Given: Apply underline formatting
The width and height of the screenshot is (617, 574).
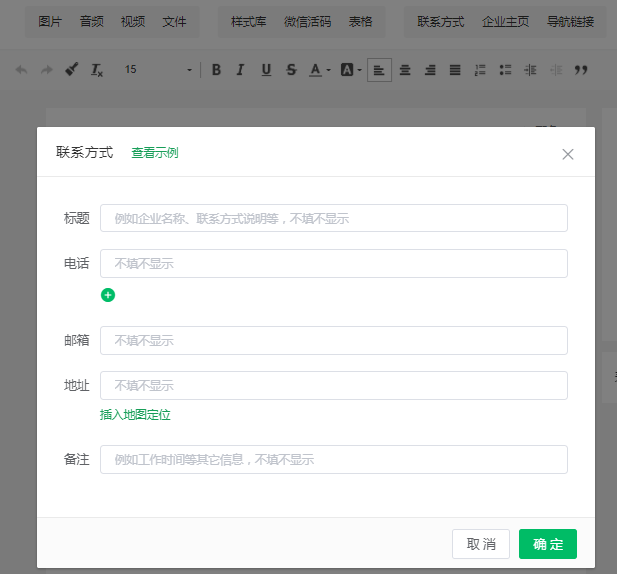Looking at the screenshot, I should click(266, 70).
